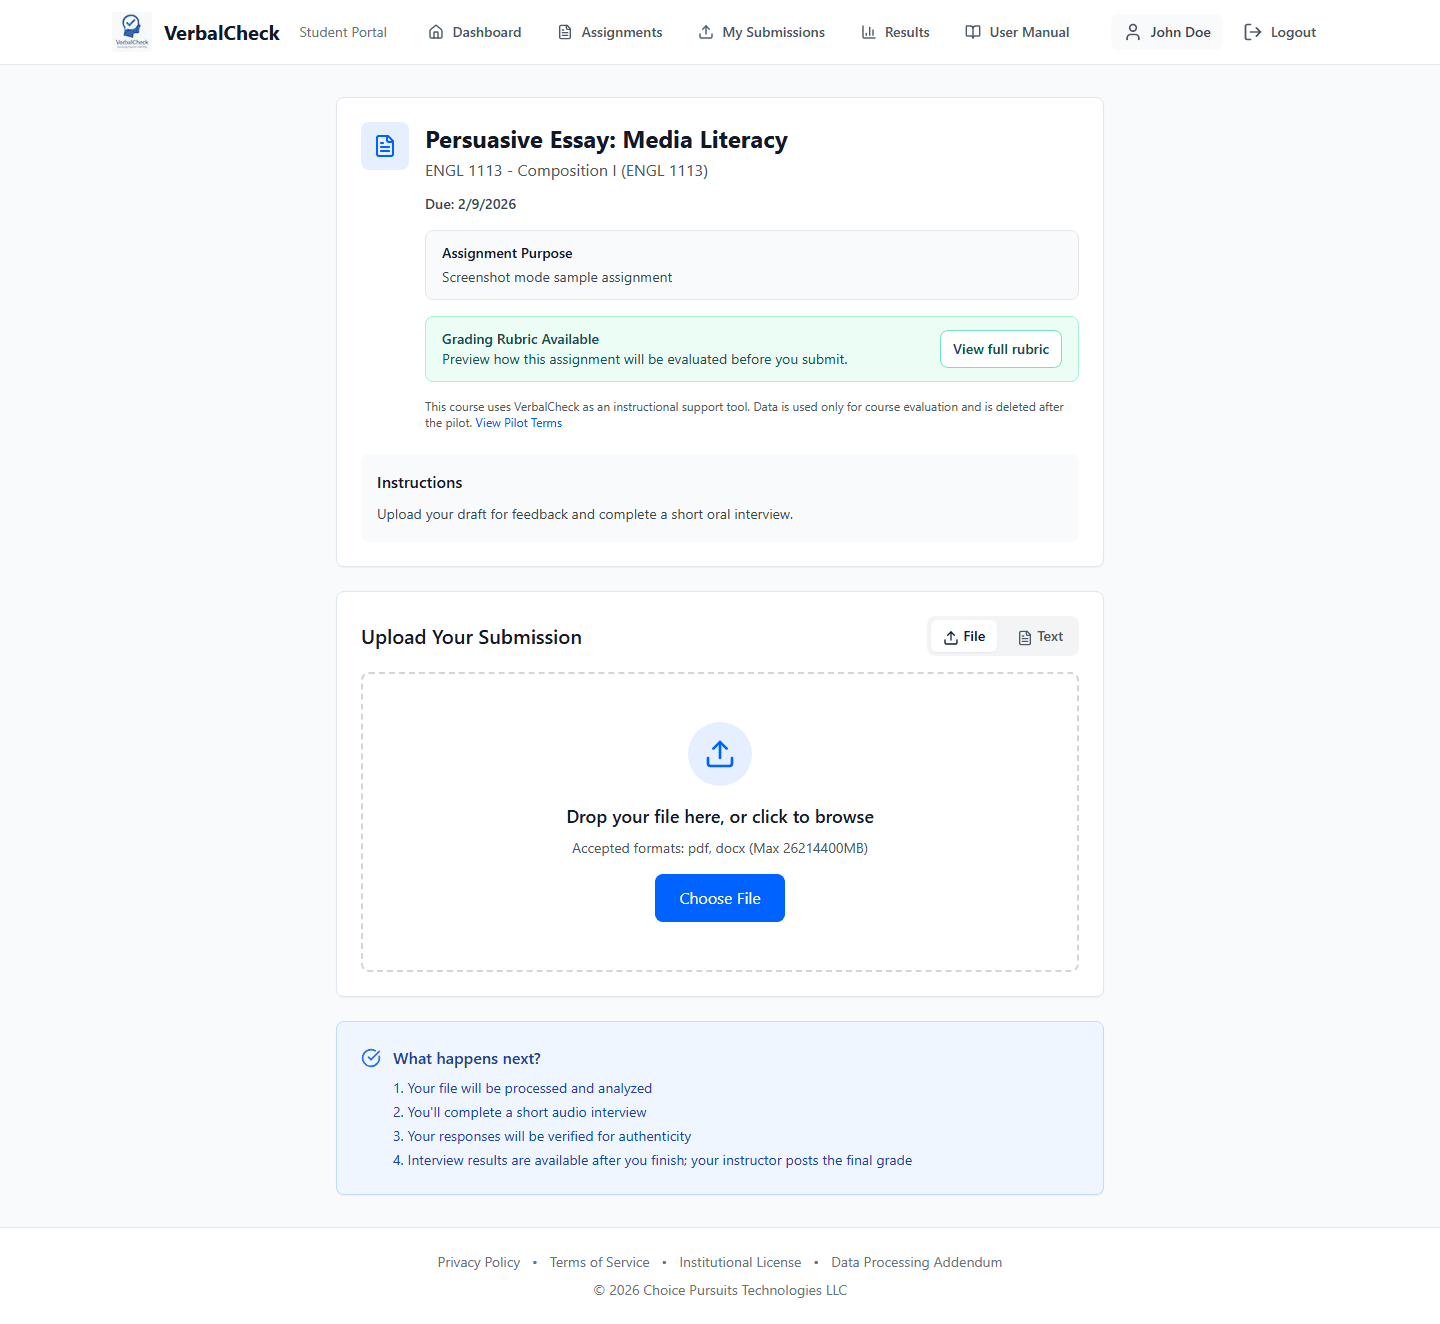Click the Logout arrow icon
Screen dimensions: 1440x1324
(1252, 31)
